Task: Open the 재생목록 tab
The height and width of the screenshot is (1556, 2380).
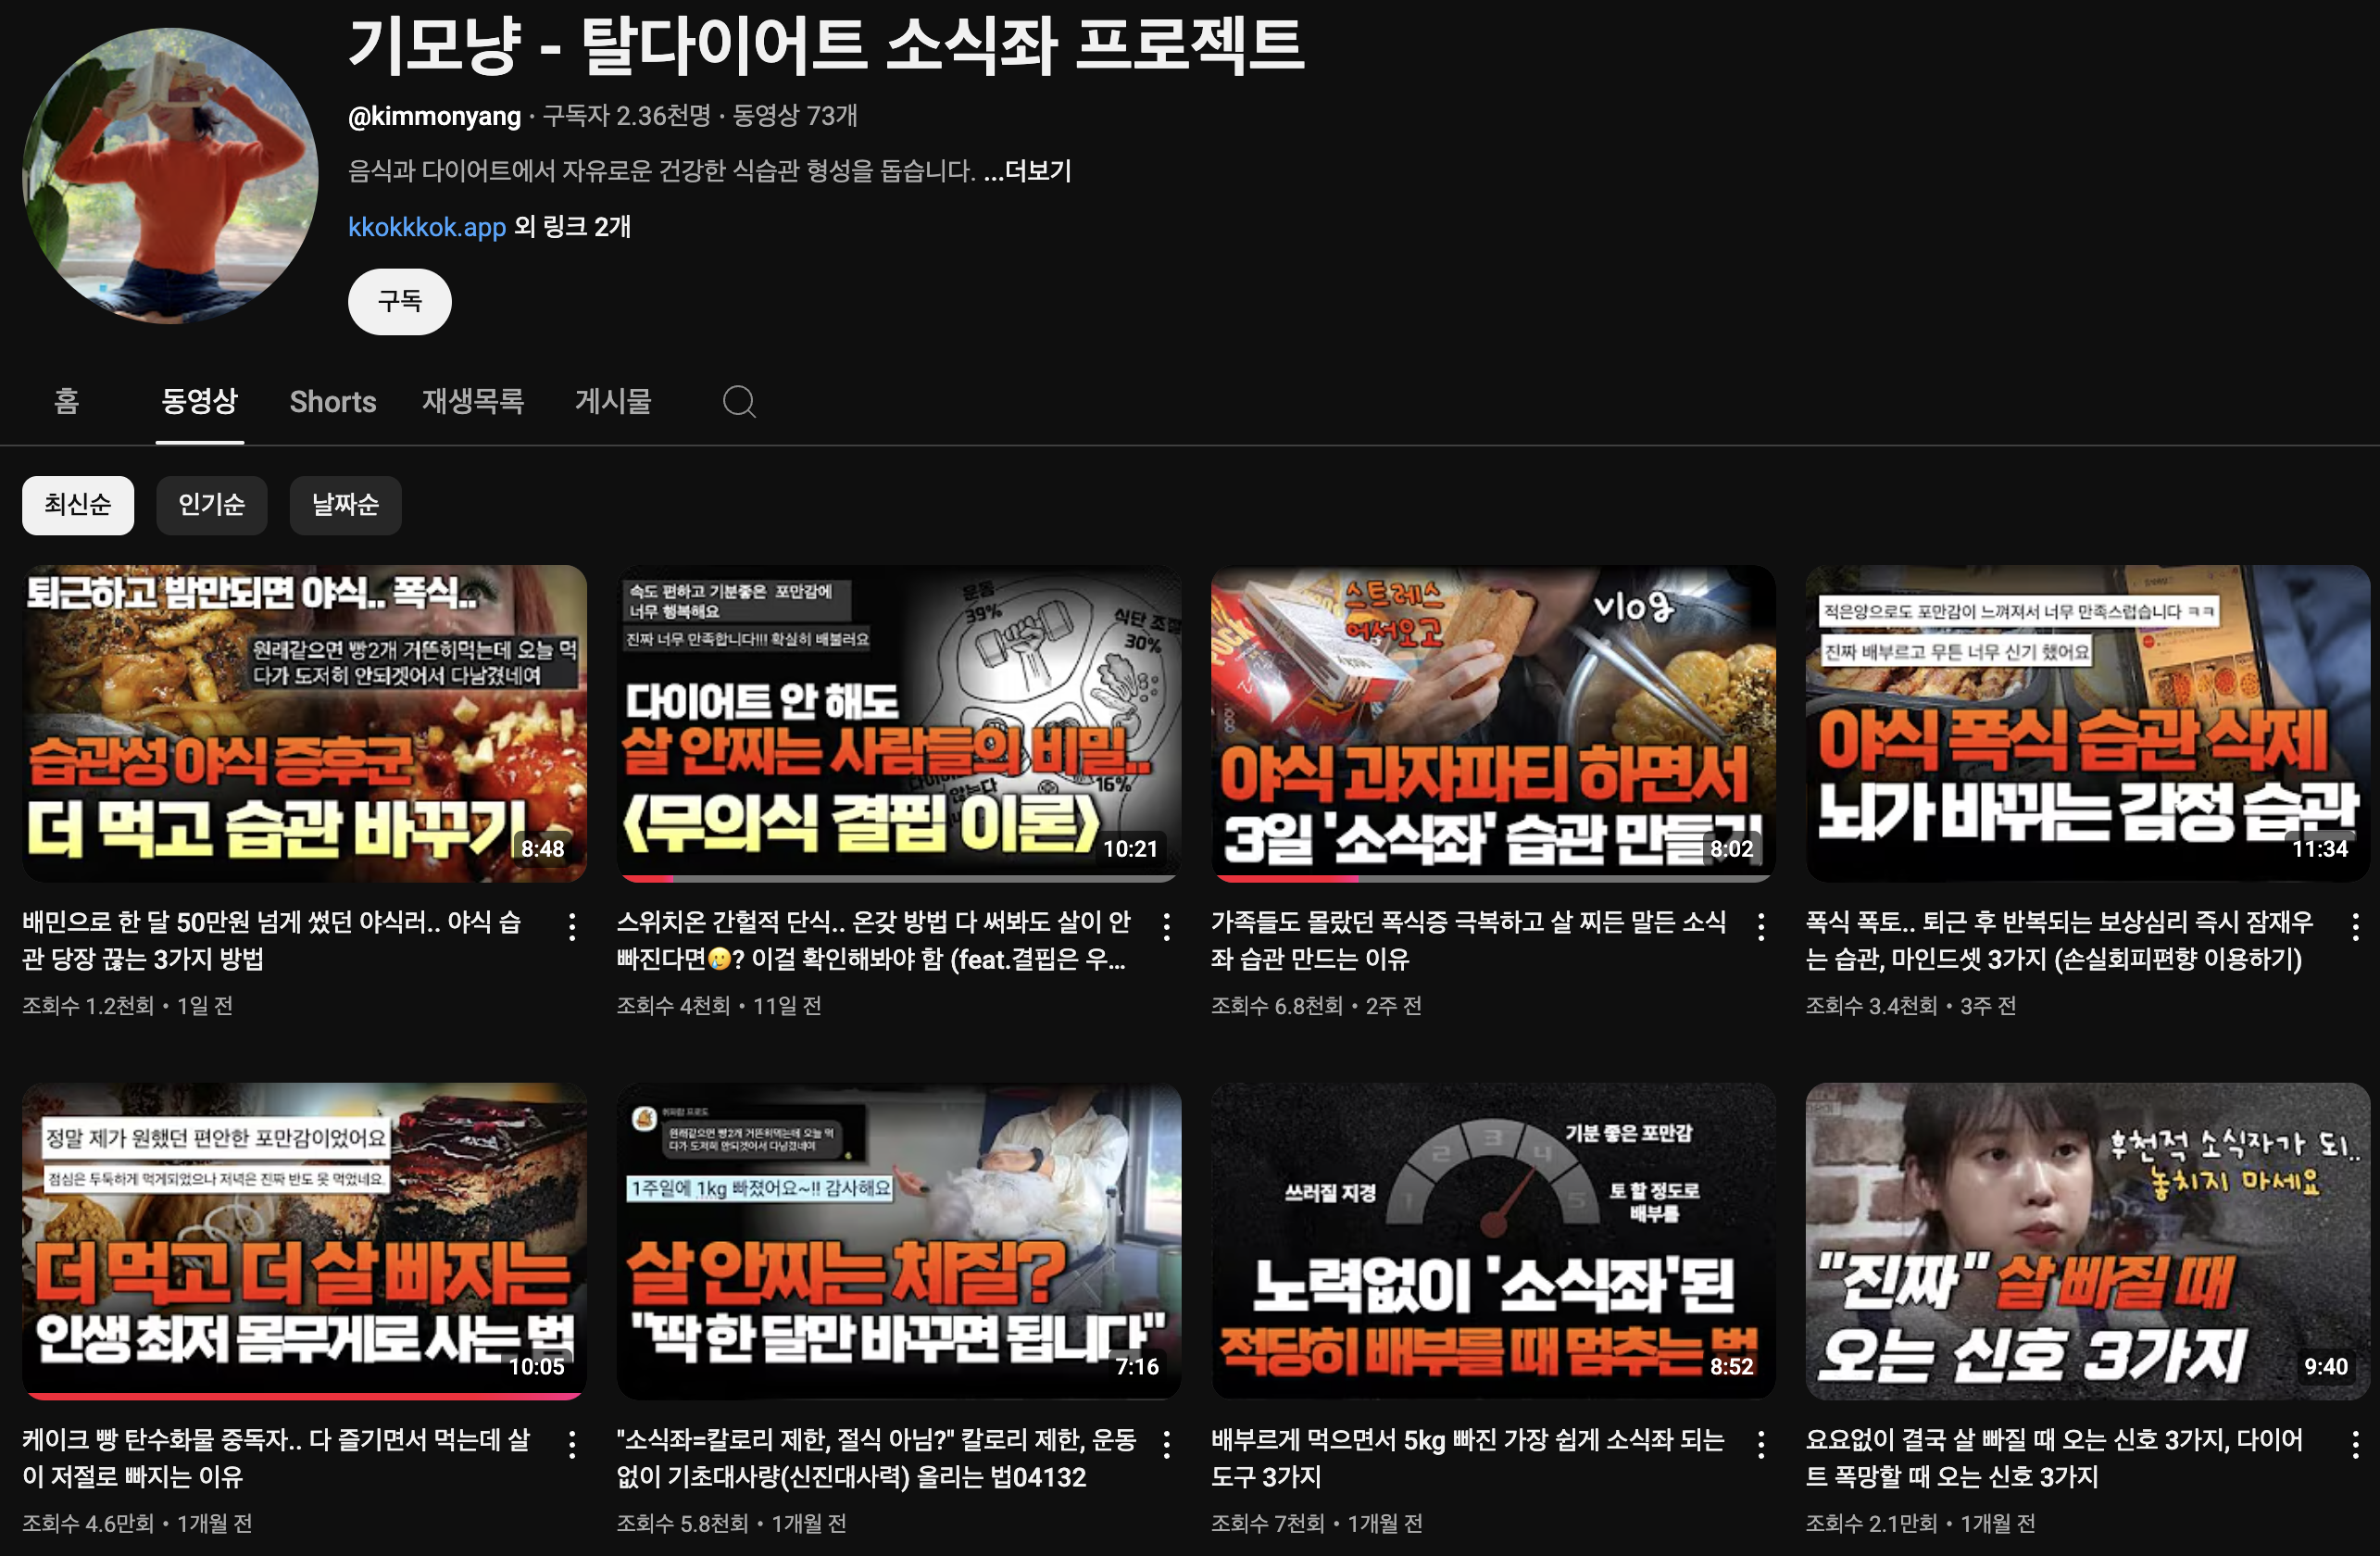Action: pyautogui.click(x=472, y=402)
